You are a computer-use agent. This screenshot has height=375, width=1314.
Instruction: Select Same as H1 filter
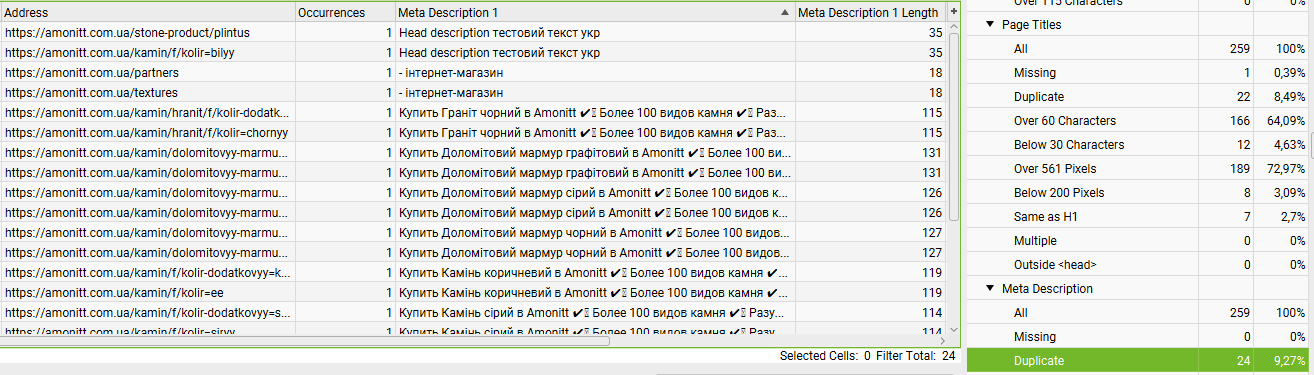coord(1140,217)
